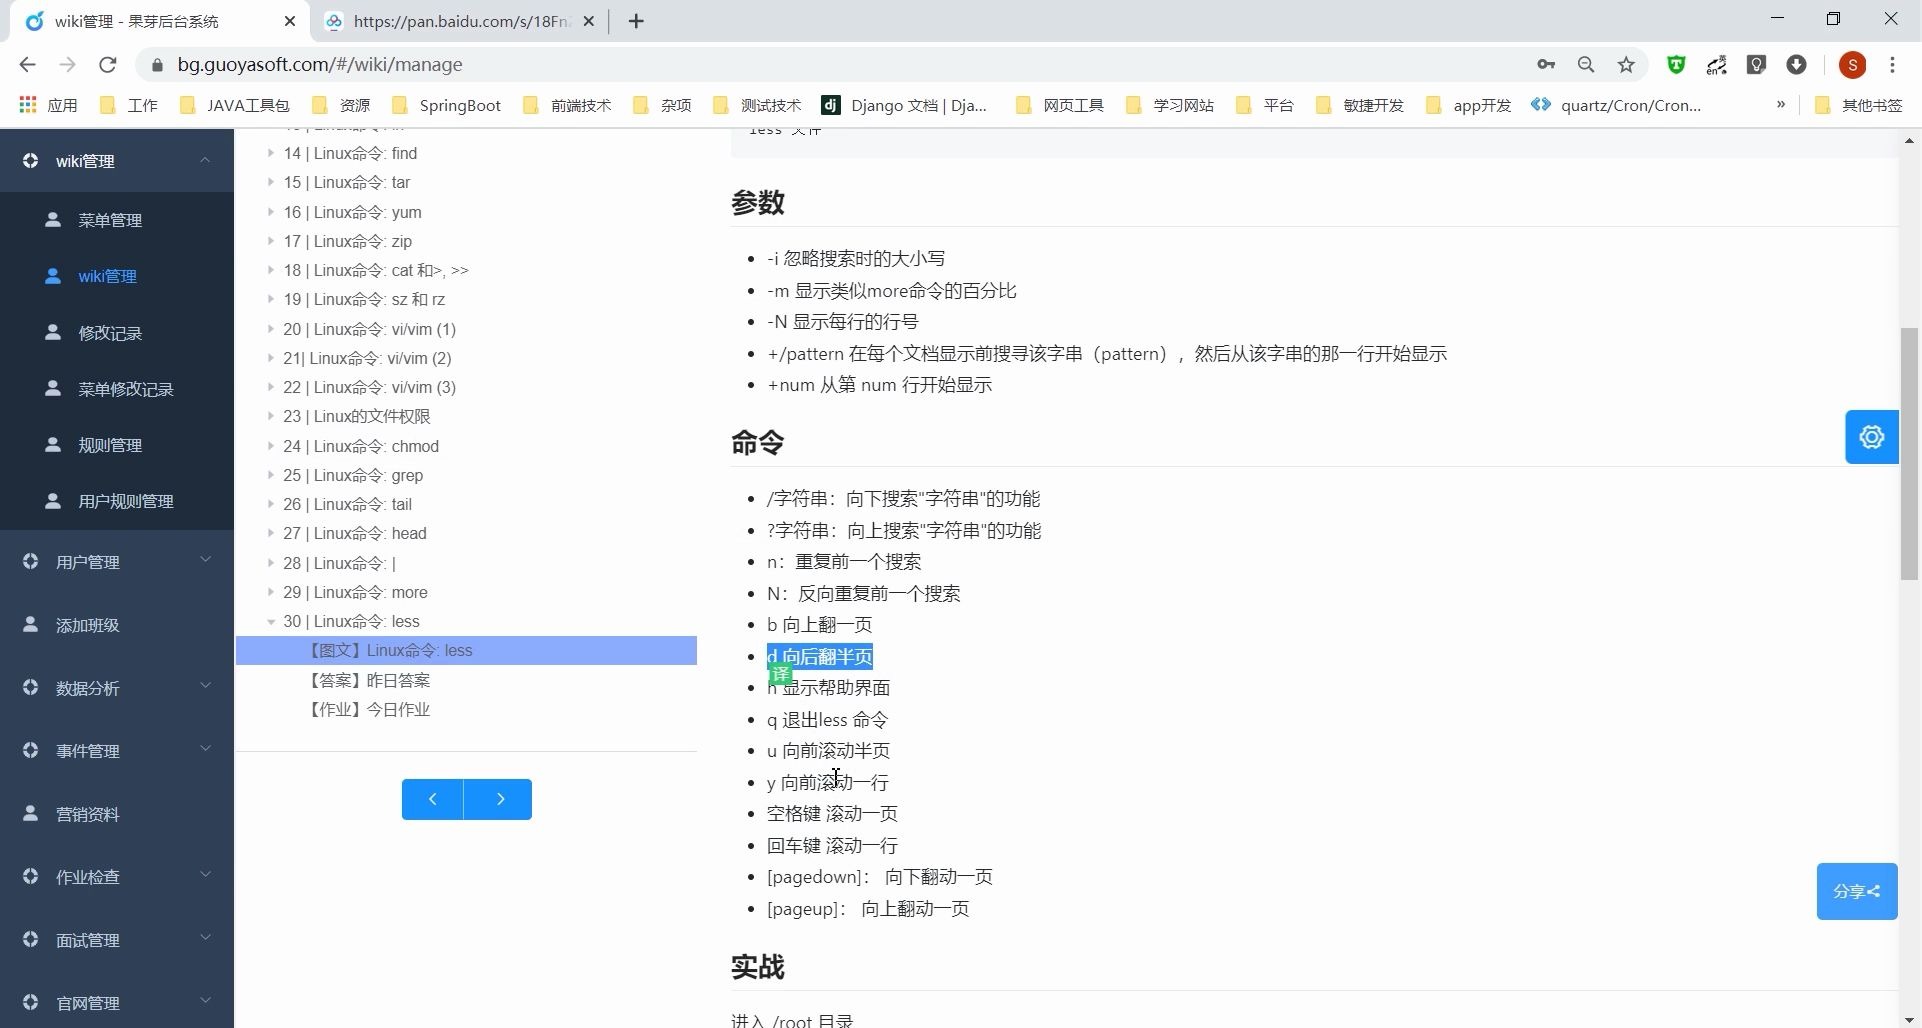The width and height of the screenshot is (1922, 1028).
Task: Select tree item 18 | Linux命令: cat 和>, >>
Action: 376,270
